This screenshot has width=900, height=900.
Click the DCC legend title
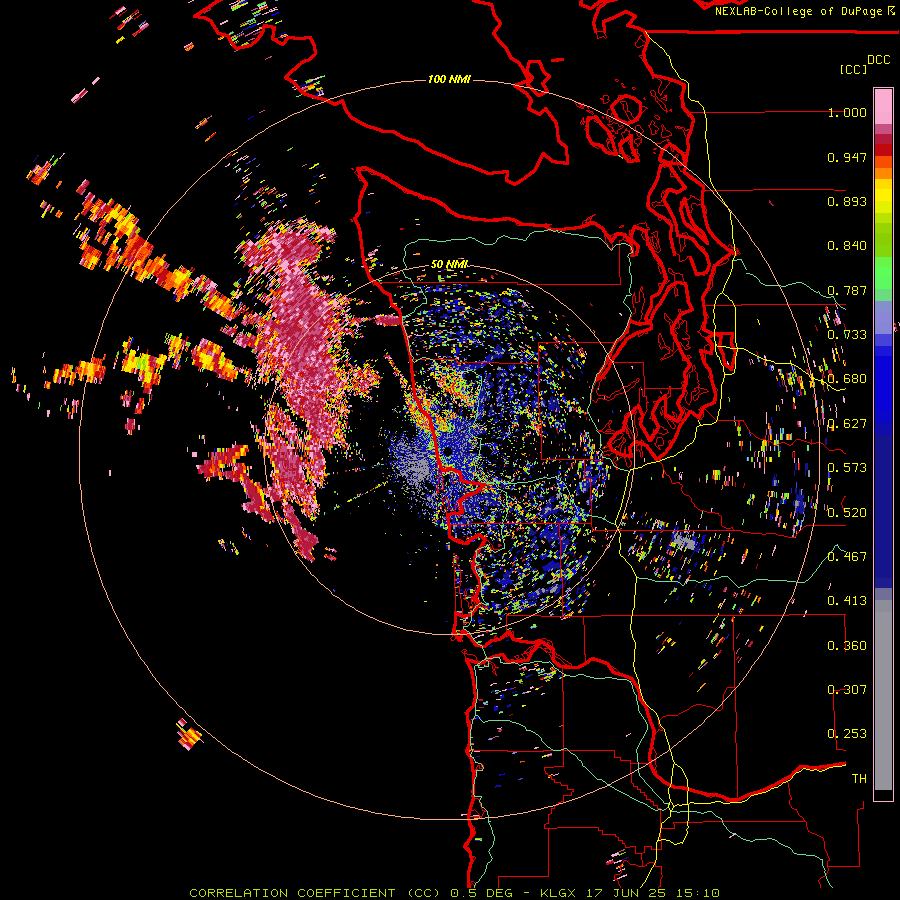tap(878, 60)
